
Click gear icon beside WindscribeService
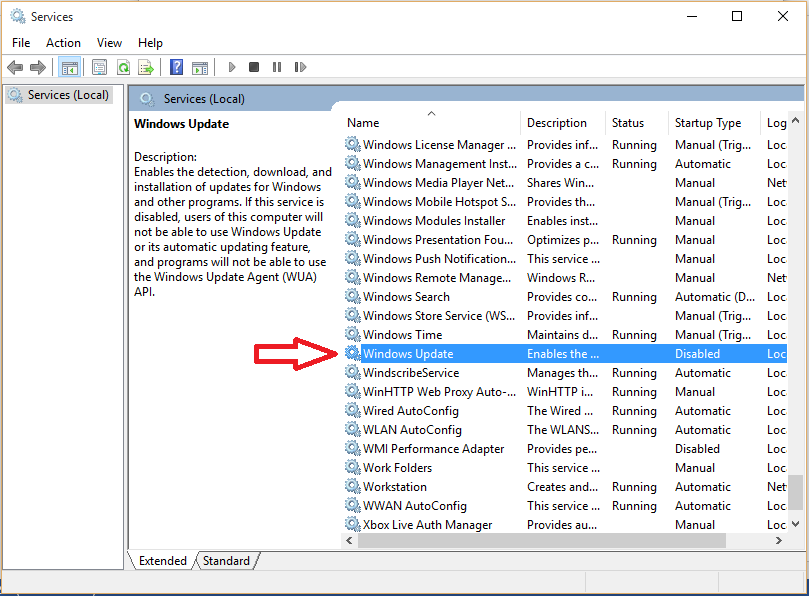(352, 372)
